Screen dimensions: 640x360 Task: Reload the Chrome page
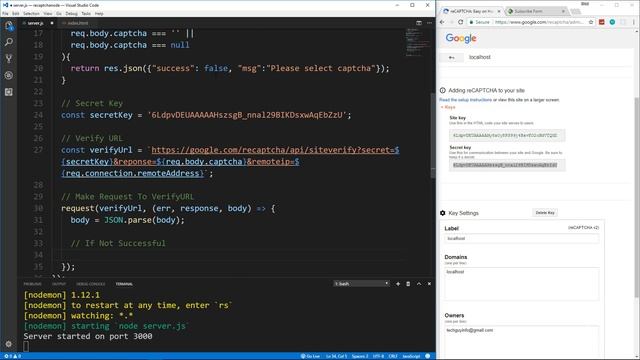point(461,22)
